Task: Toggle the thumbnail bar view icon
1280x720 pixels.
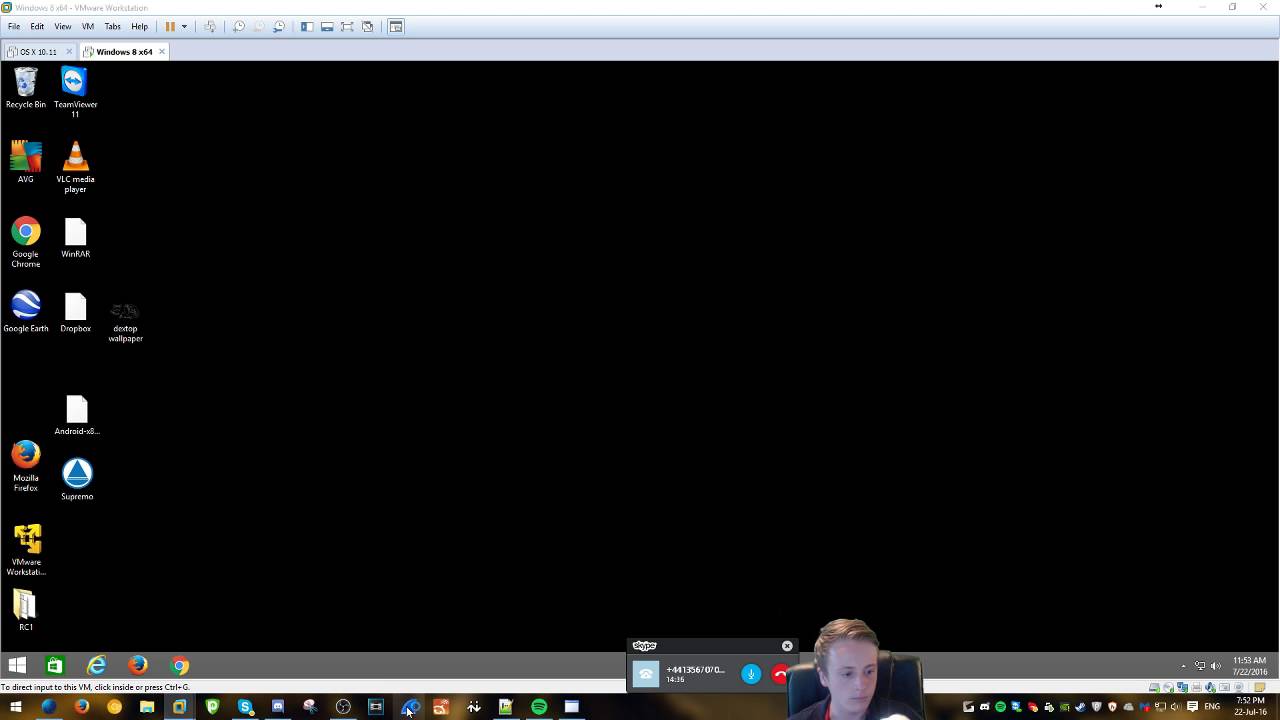Action: (x=327, y=27)
